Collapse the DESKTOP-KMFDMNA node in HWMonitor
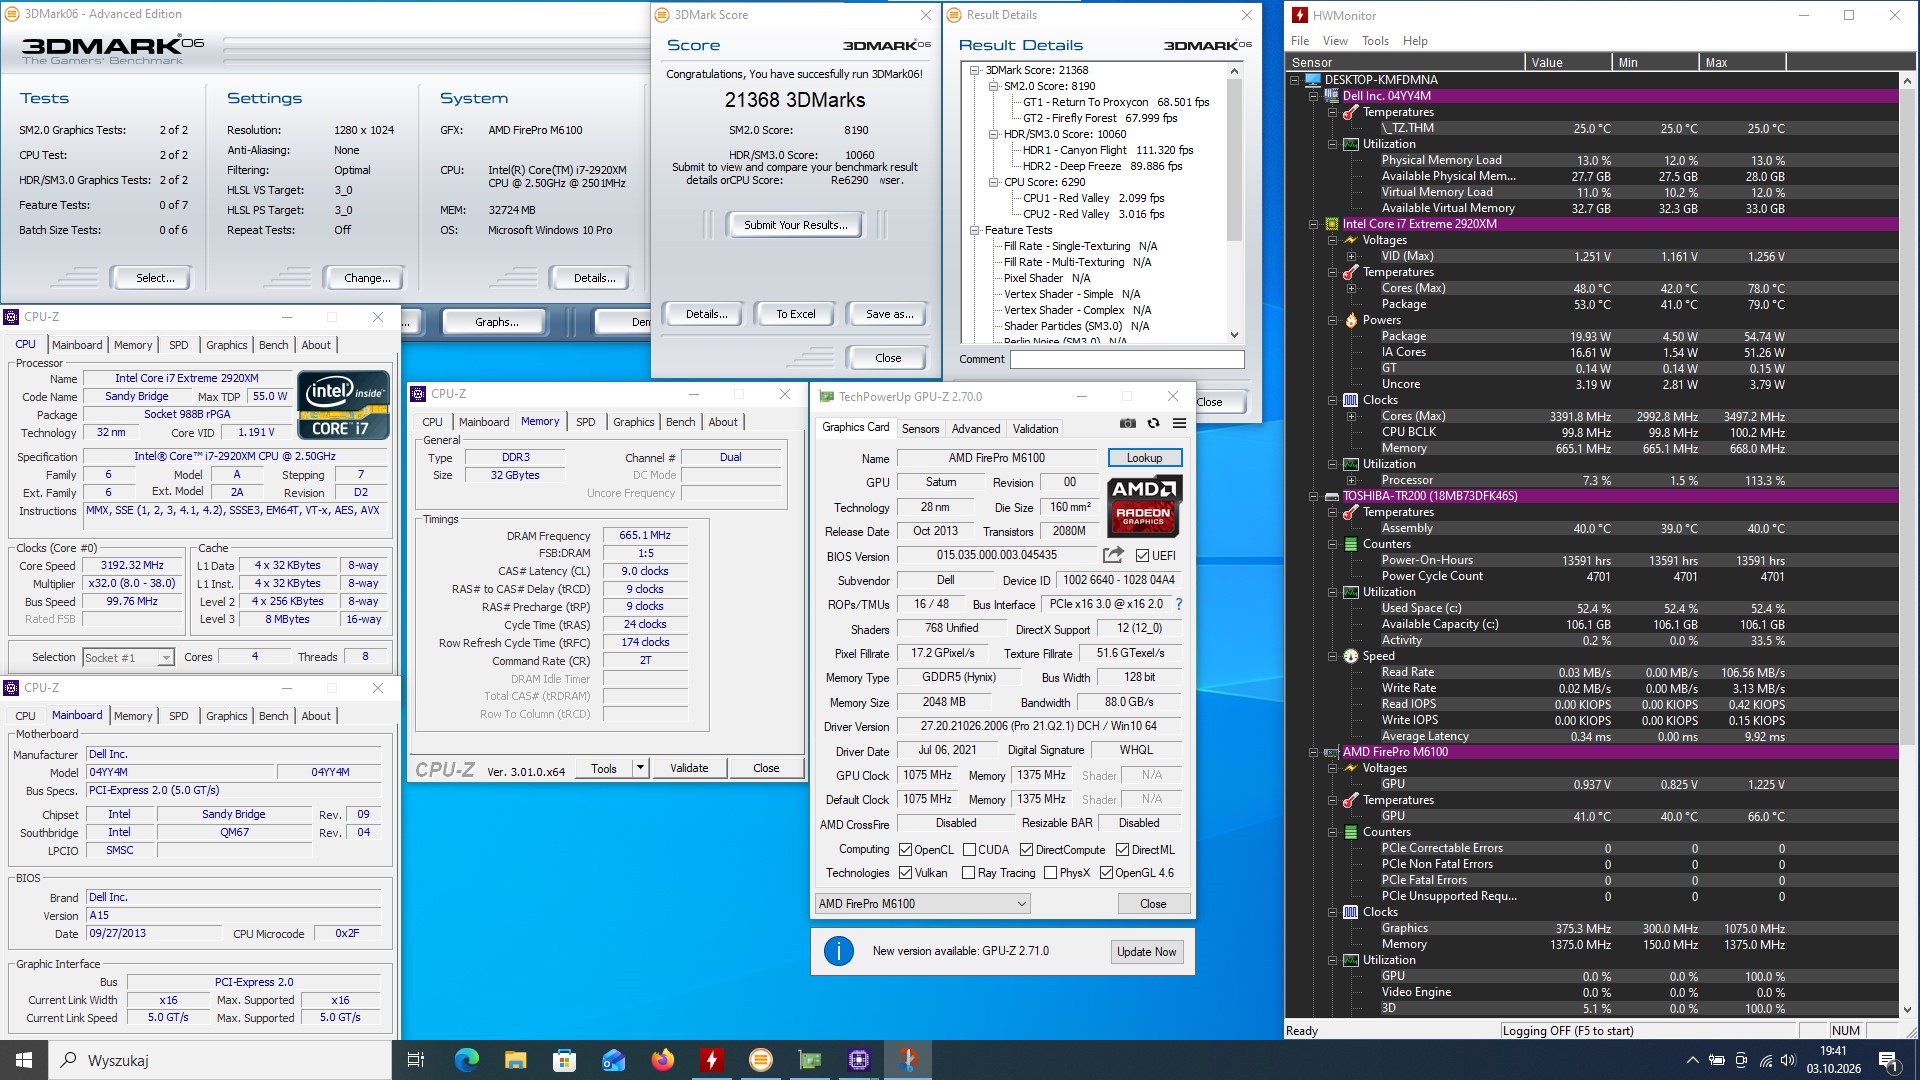Image resolution: width=1920 pixels, height=1080 pixels. tap(1294, 80)
